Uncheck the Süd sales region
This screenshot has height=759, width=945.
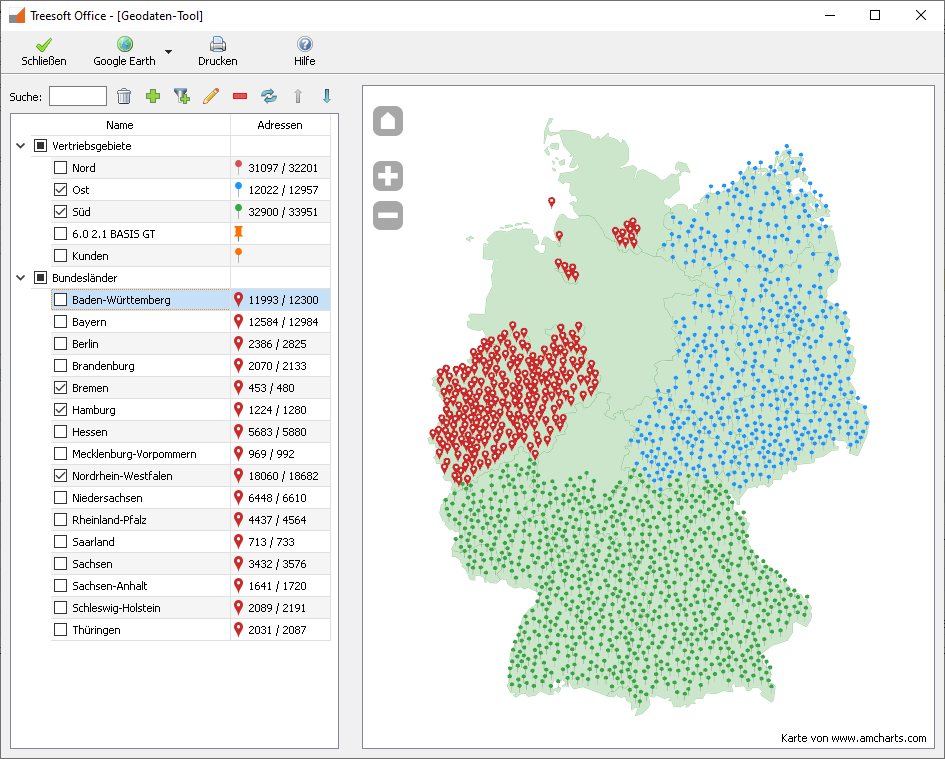(60, 212)
